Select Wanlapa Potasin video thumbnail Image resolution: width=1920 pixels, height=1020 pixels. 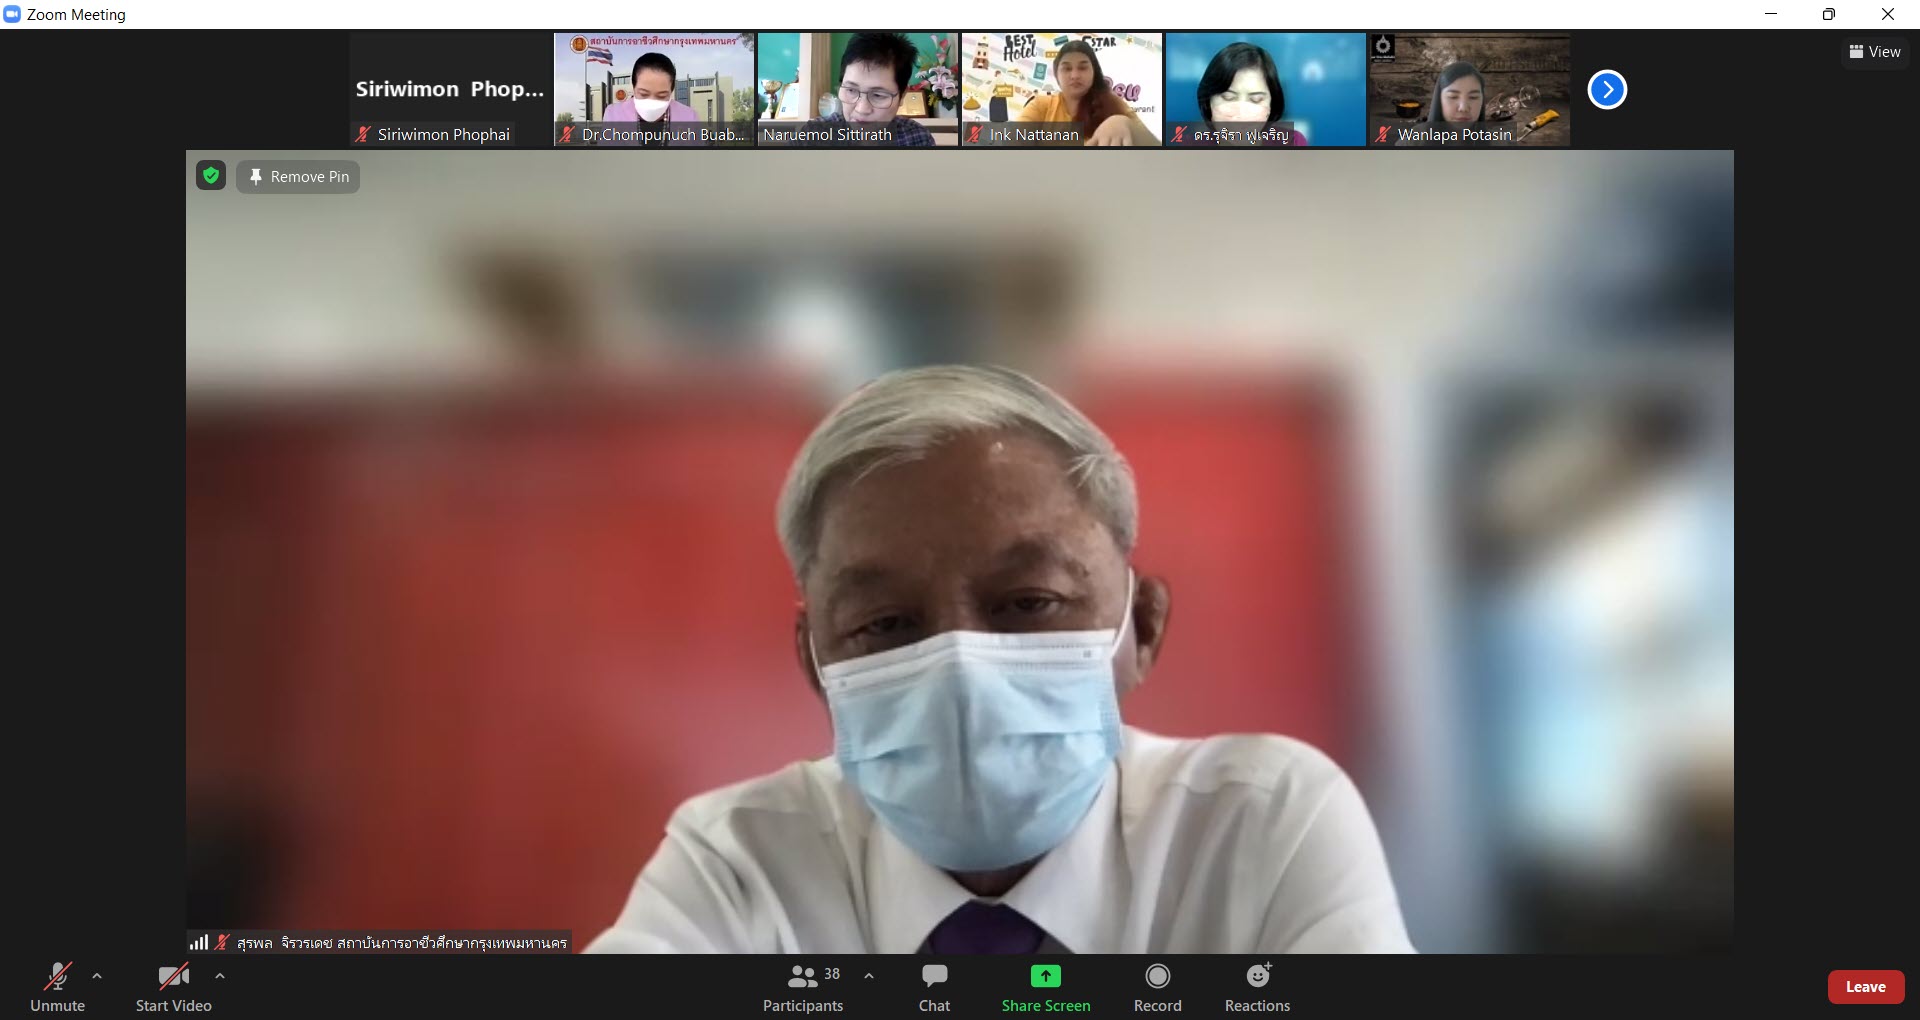point(1469,89)
